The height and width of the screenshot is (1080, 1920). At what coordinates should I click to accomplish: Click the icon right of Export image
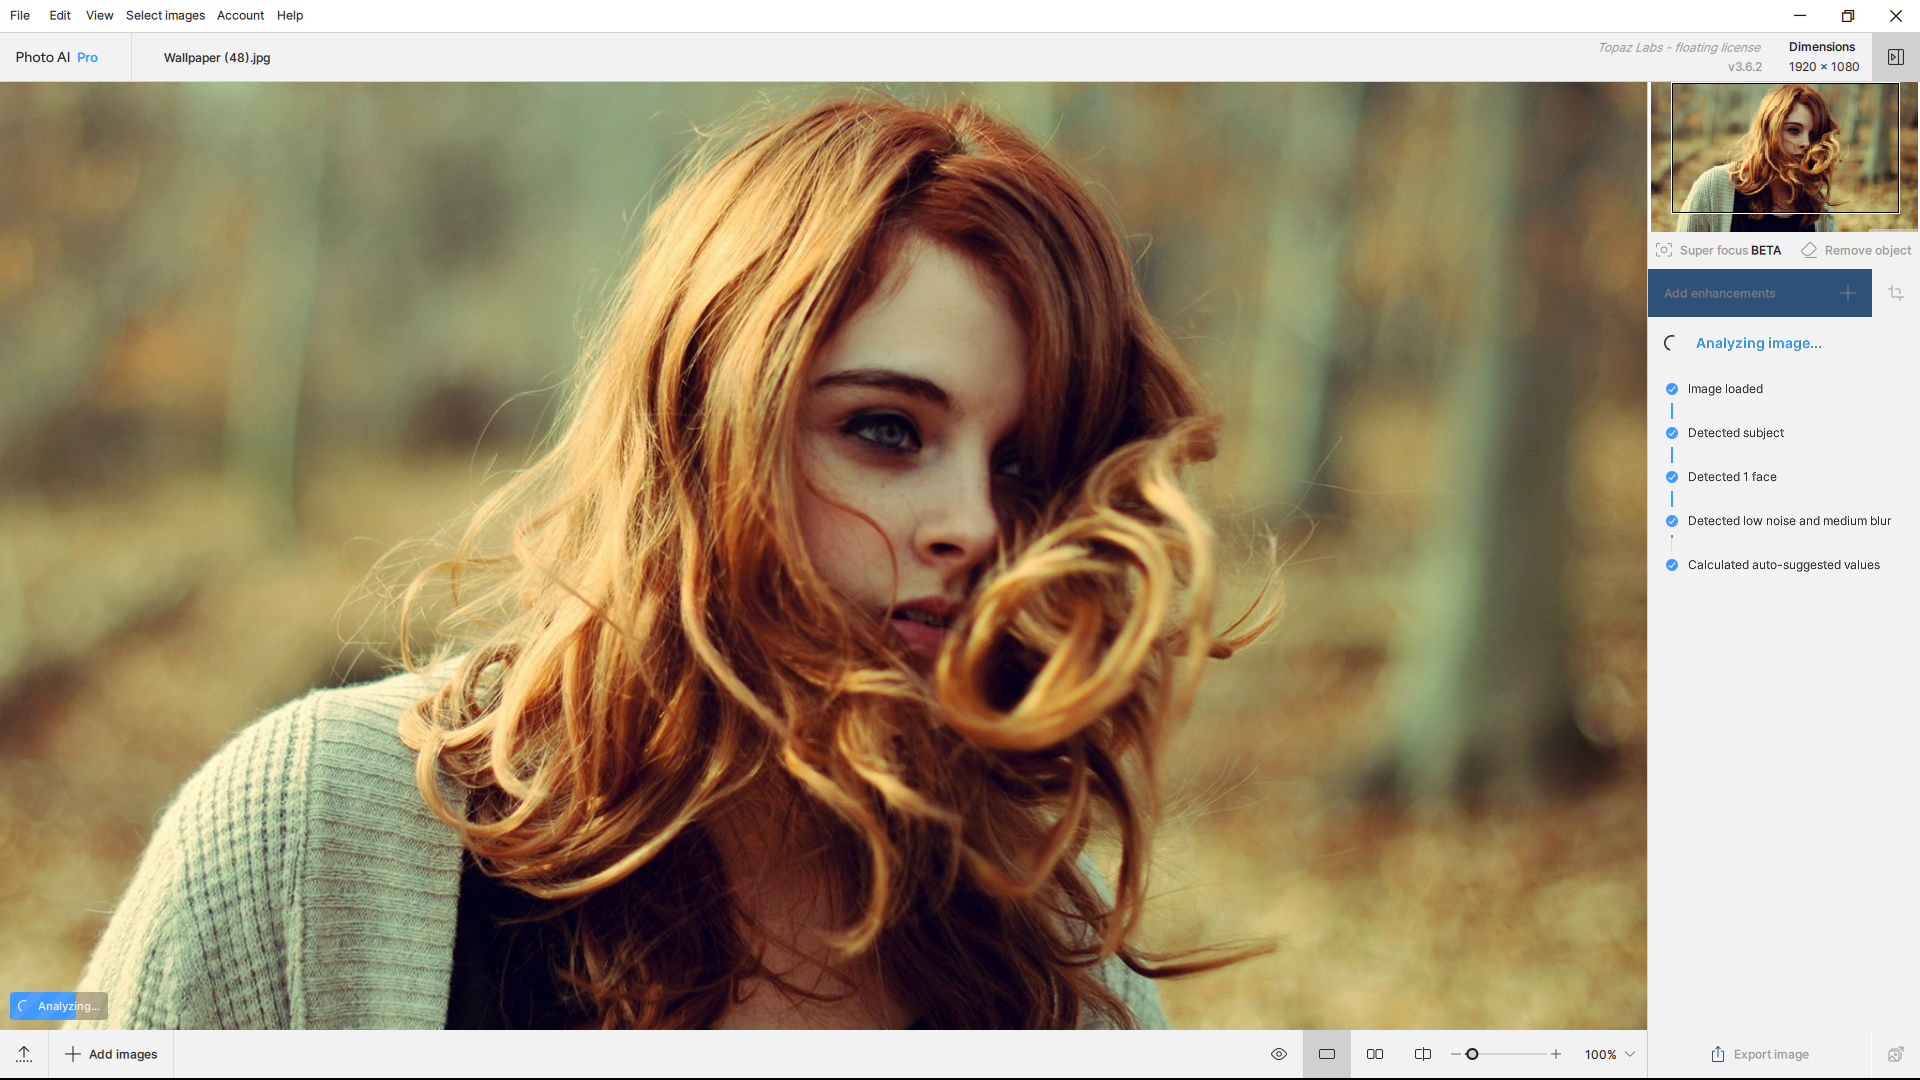(x=1895, y=1054)
